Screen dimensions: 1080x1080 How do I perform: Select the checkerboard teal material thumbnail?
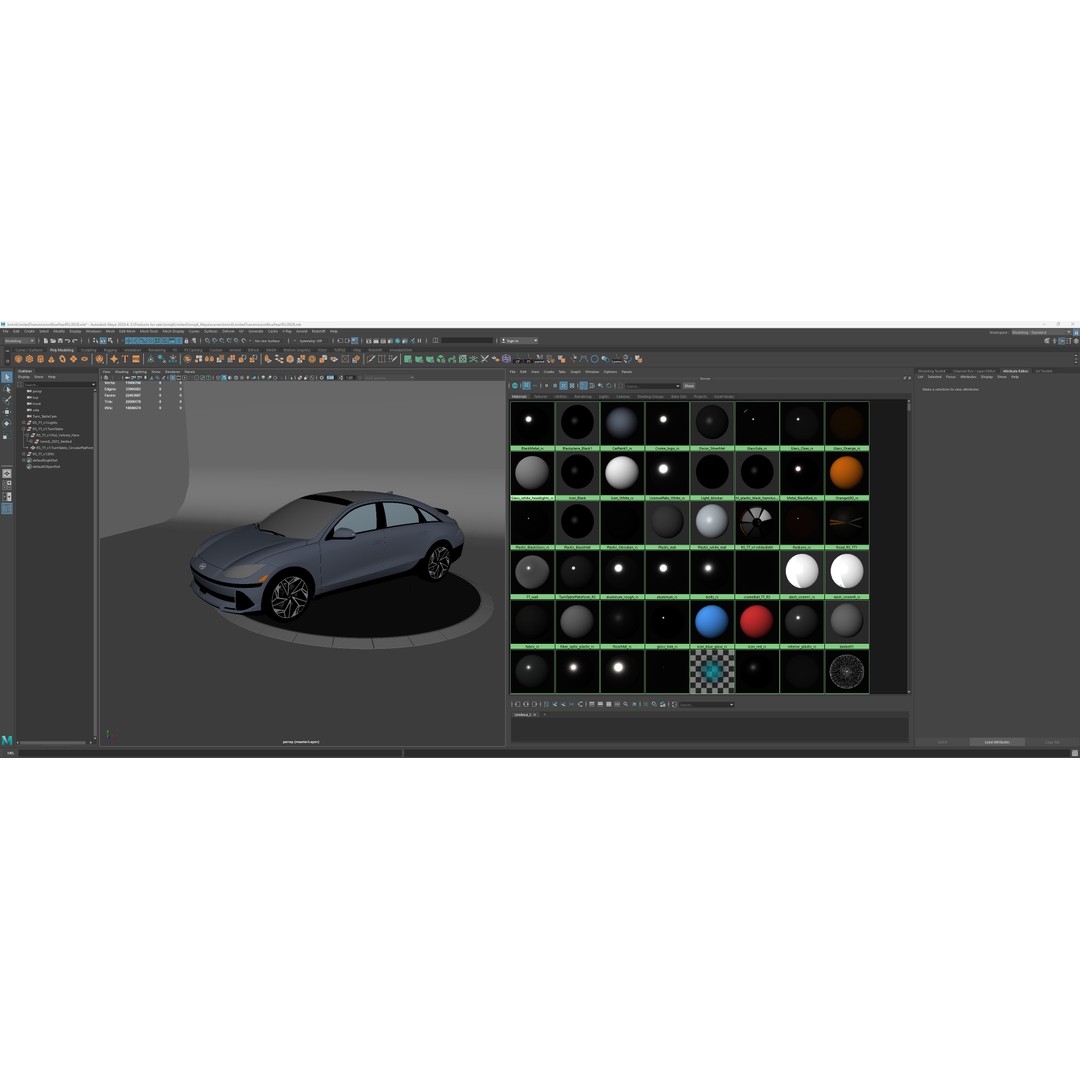[712, 671]
